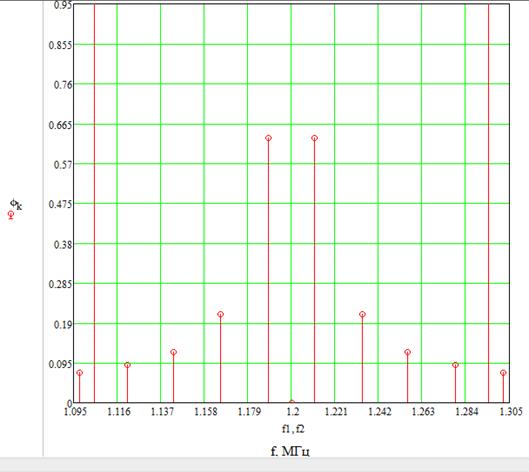Click the 0.21 stem marker right of center
The width and height of the screenshot is (529, 472).
pos(362,314)
